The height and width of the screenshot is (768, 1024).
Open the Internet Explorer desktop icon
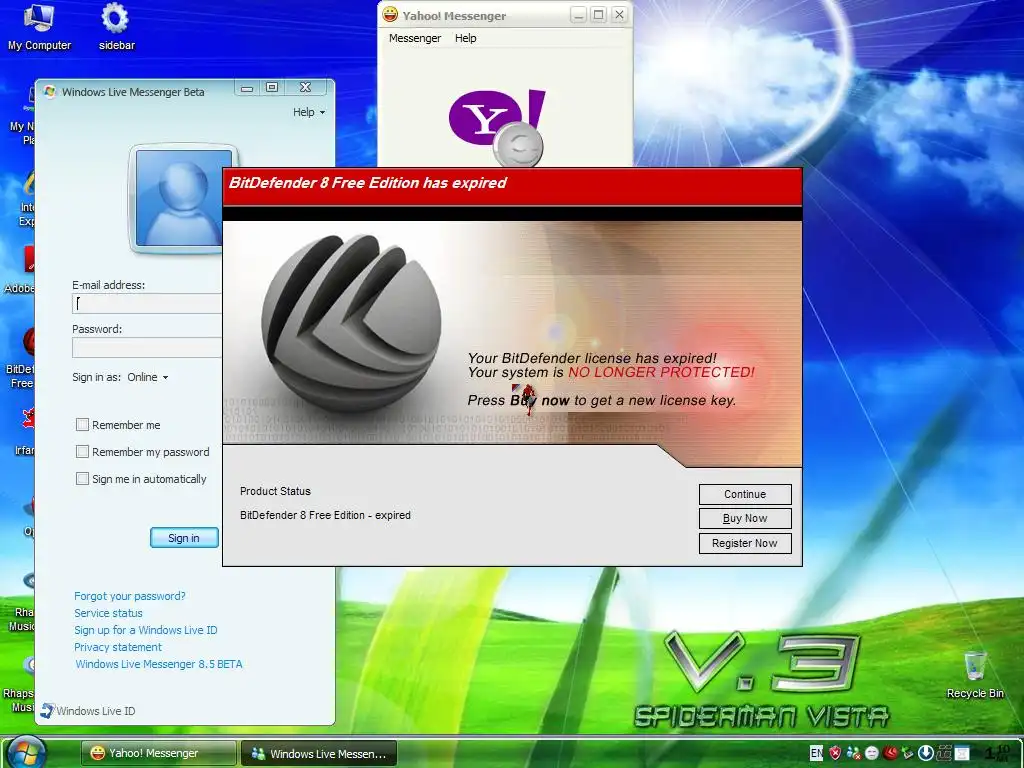(27, 199)
